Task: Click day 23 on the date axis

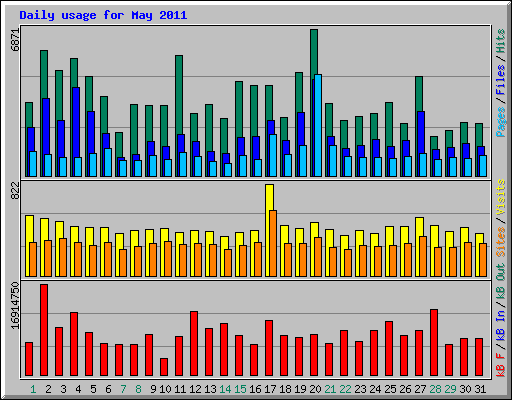Action: tap(360, 389)
